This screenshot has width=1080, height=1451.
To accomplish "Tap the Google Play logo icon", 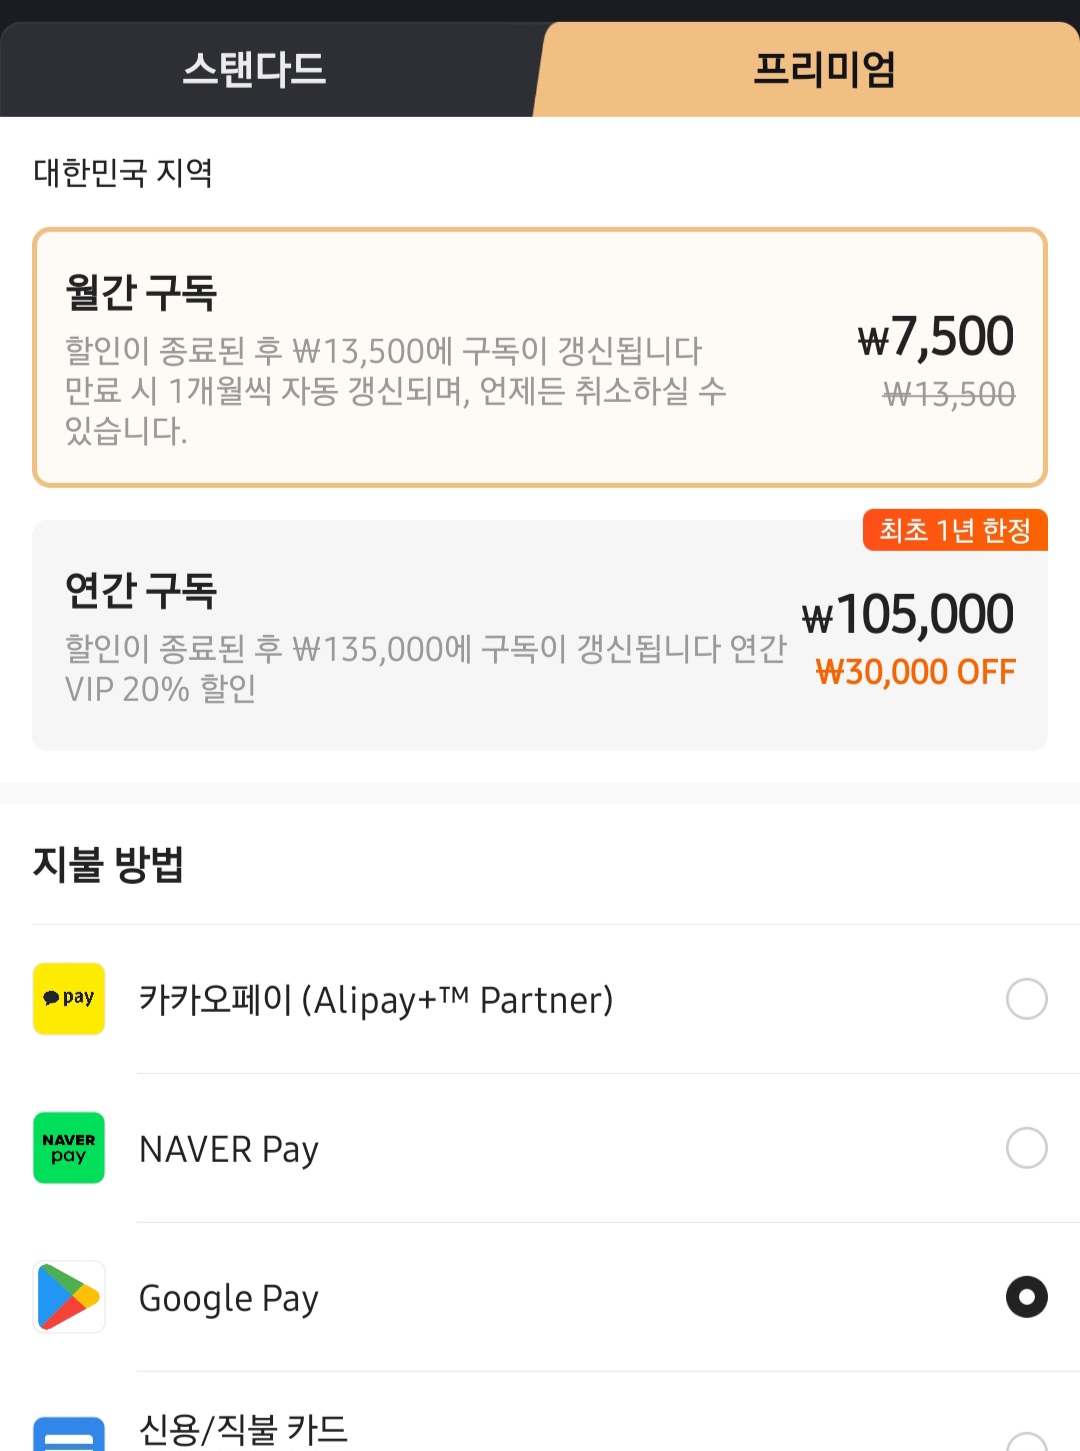I will click(x=69, y=1297).
